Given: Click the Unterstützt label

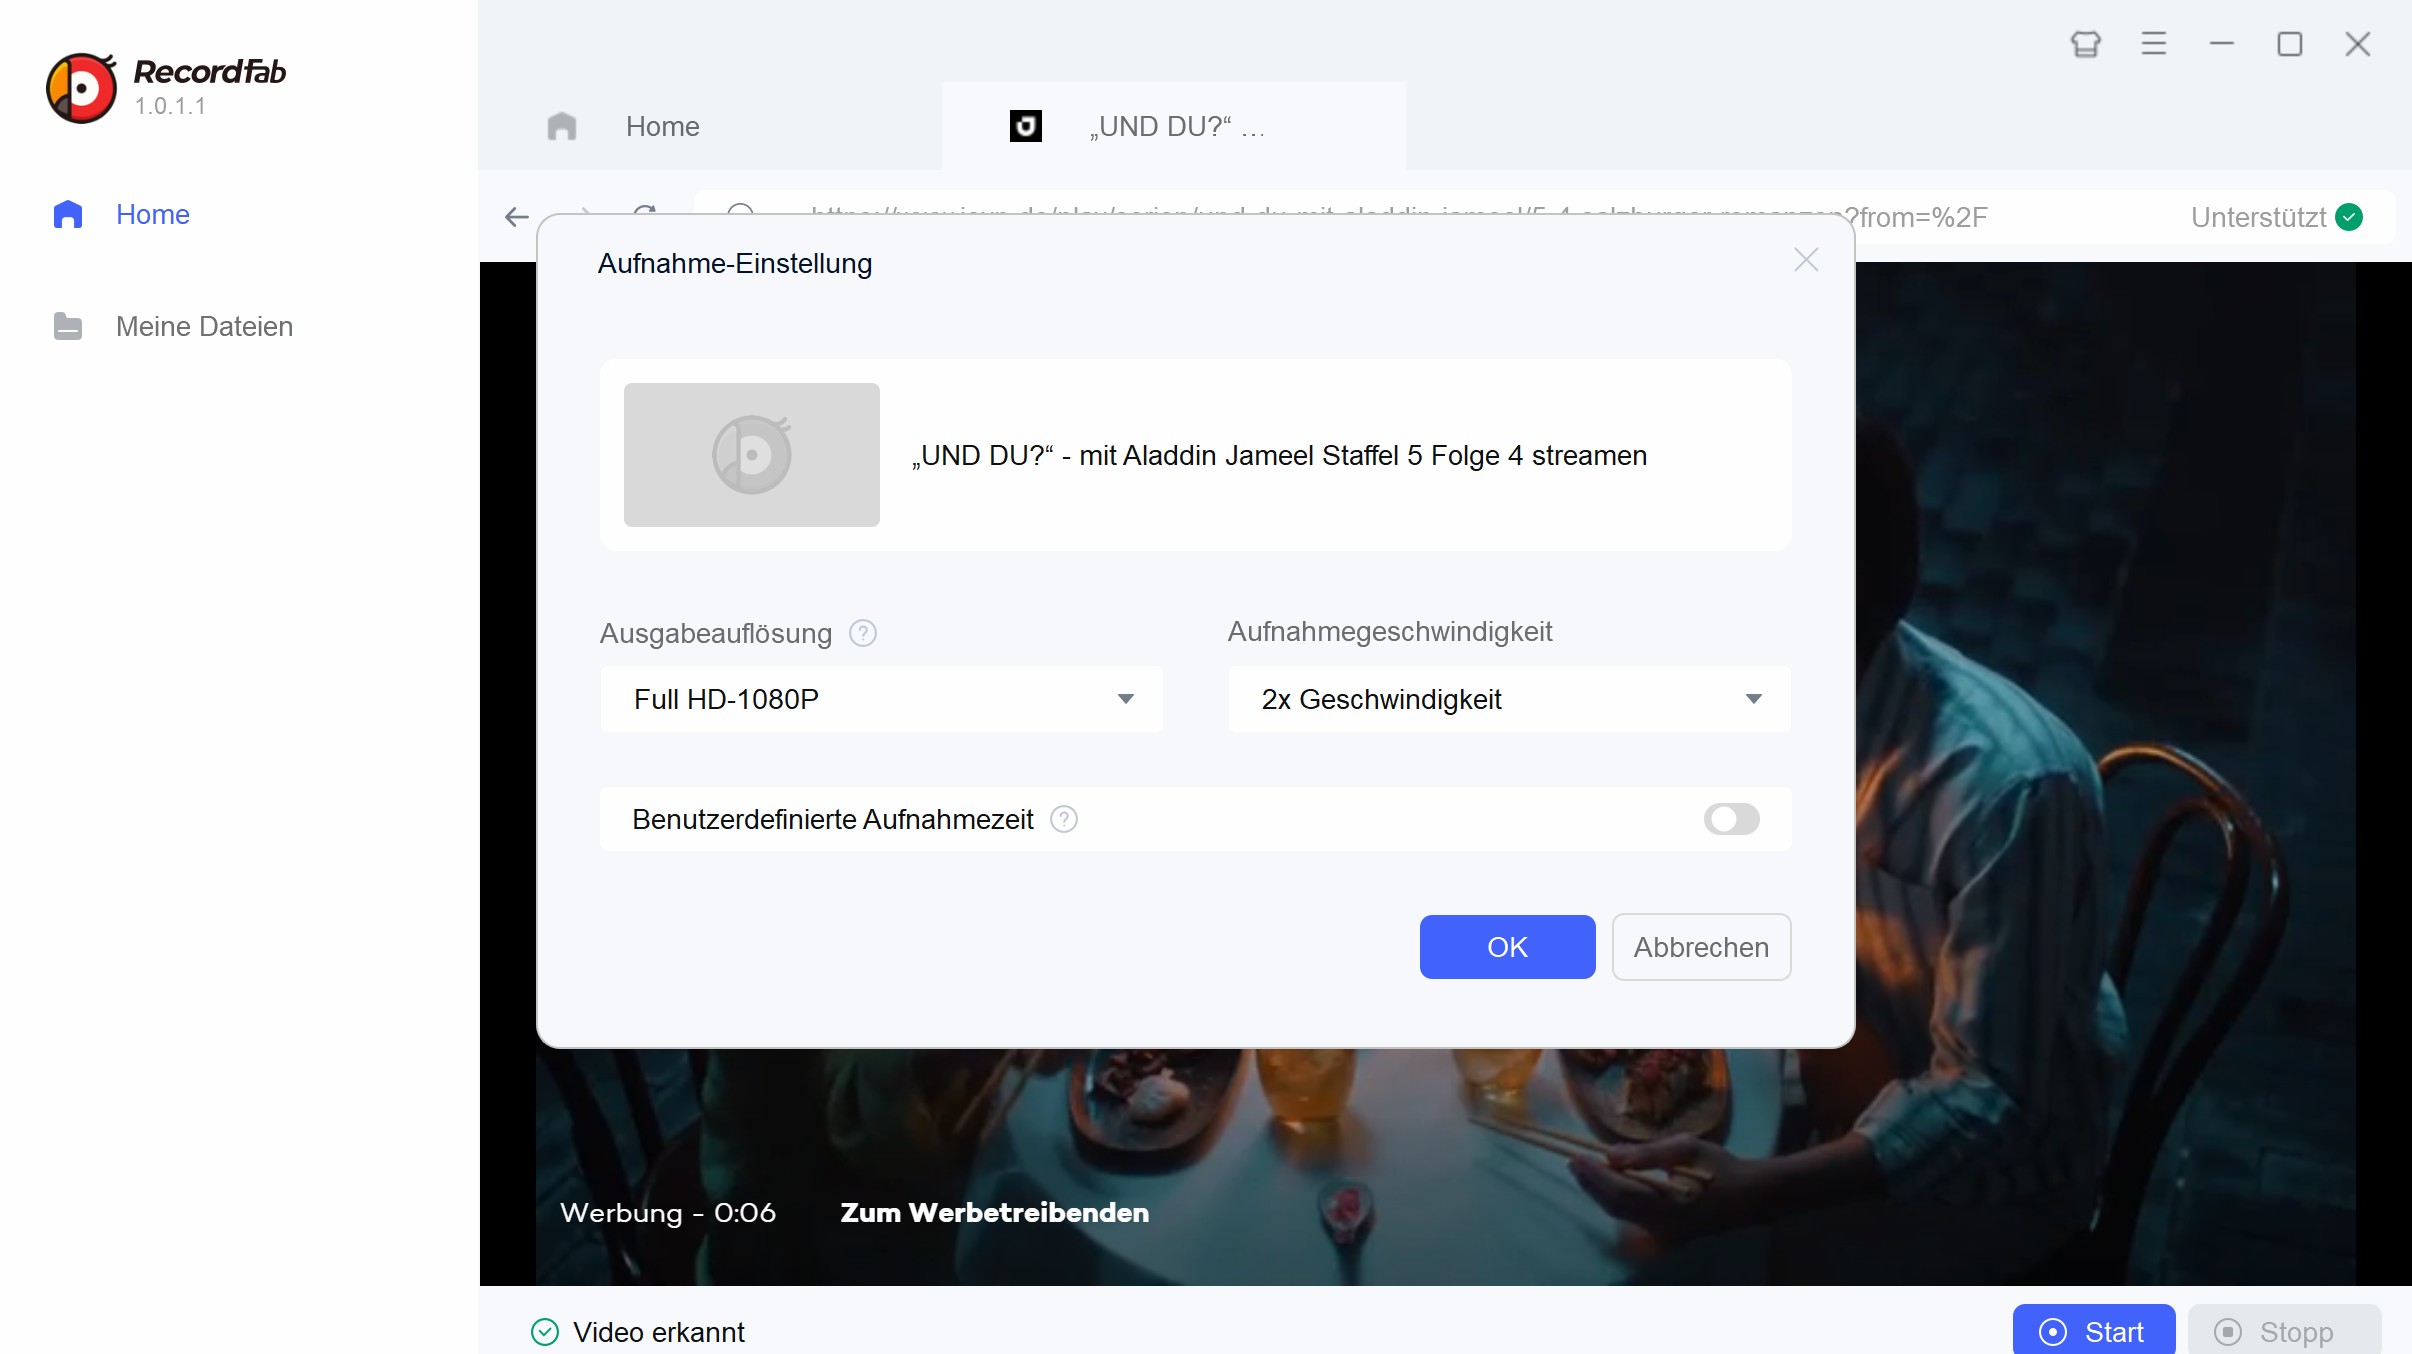Looking at the screenshot, I should click(2259, 217).
